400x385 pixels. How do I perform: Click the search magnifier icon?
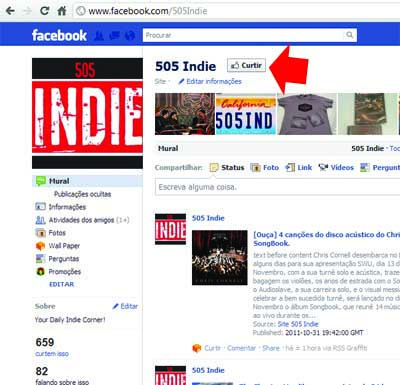(349, 35)
